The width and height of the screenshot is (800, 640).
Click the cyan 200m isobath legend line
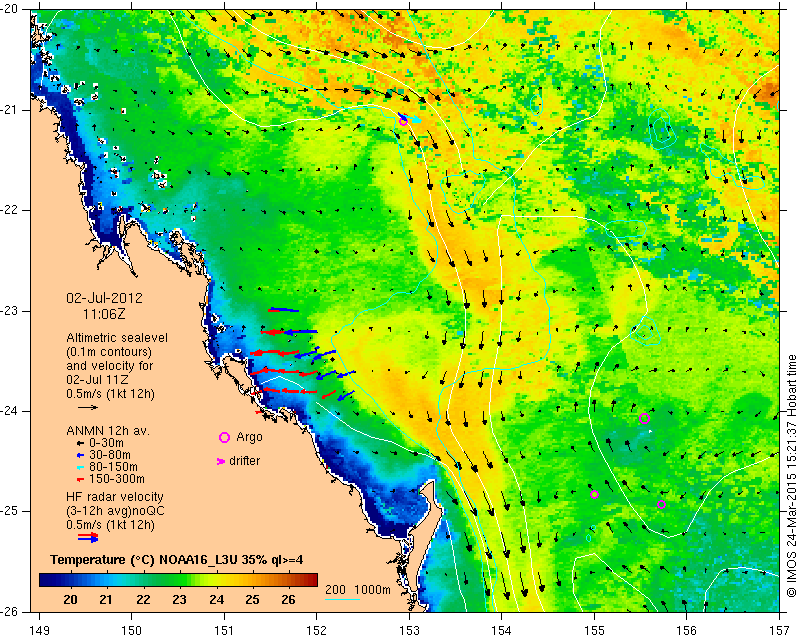point(342,599)
